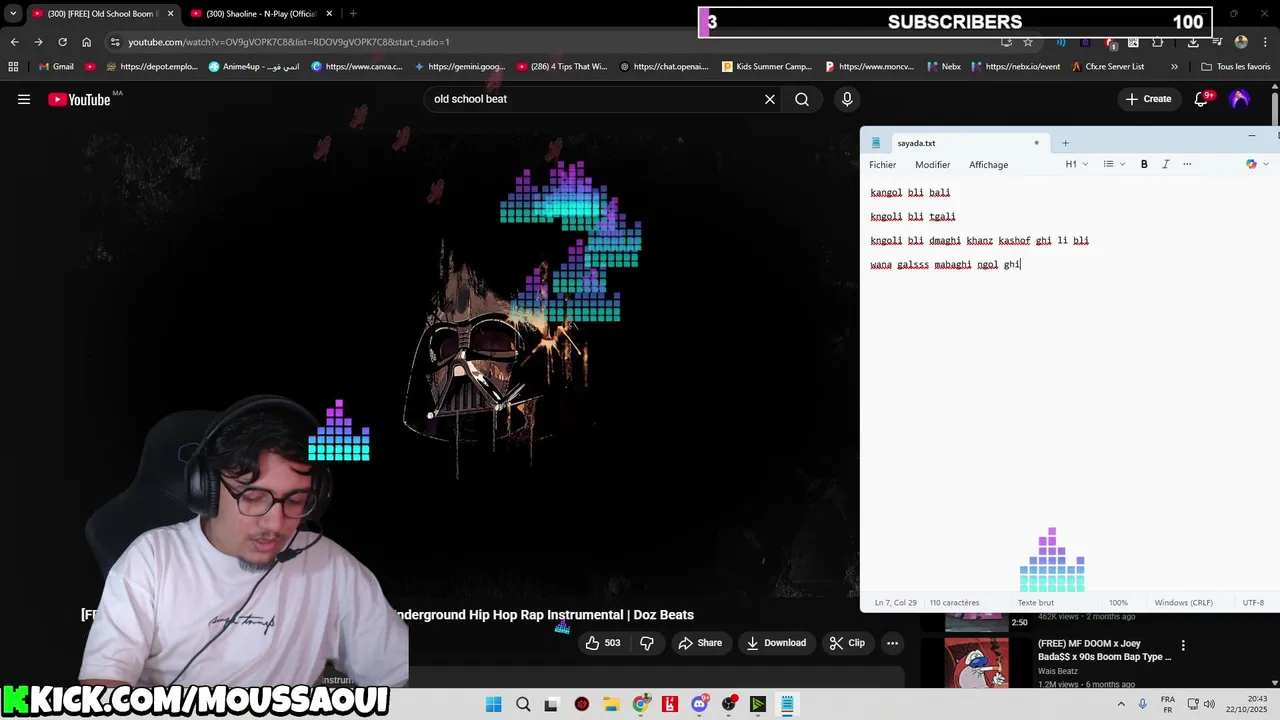Viewport: 1280px width, 720px height.
Task: Open Kids Summer Camp bookmark
Action: 767,67
